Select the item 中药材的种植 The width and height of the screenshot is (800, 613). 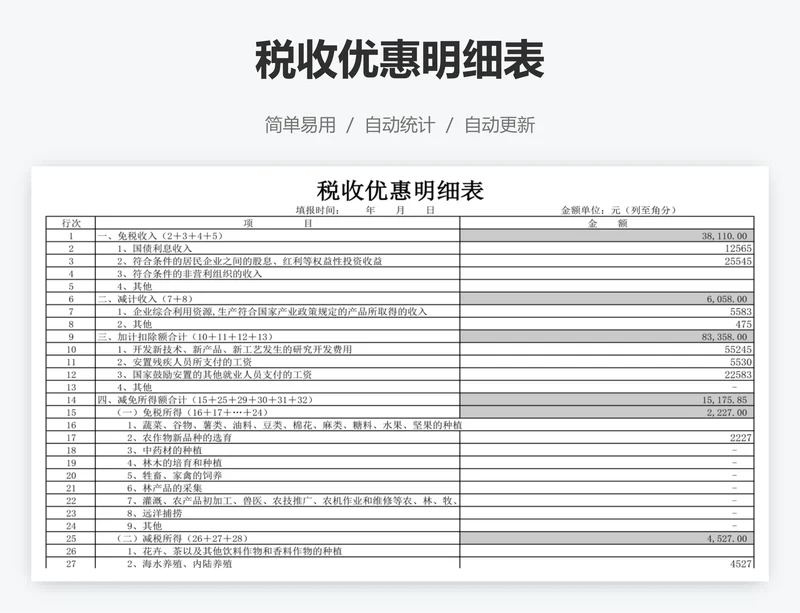coord(278,450)
